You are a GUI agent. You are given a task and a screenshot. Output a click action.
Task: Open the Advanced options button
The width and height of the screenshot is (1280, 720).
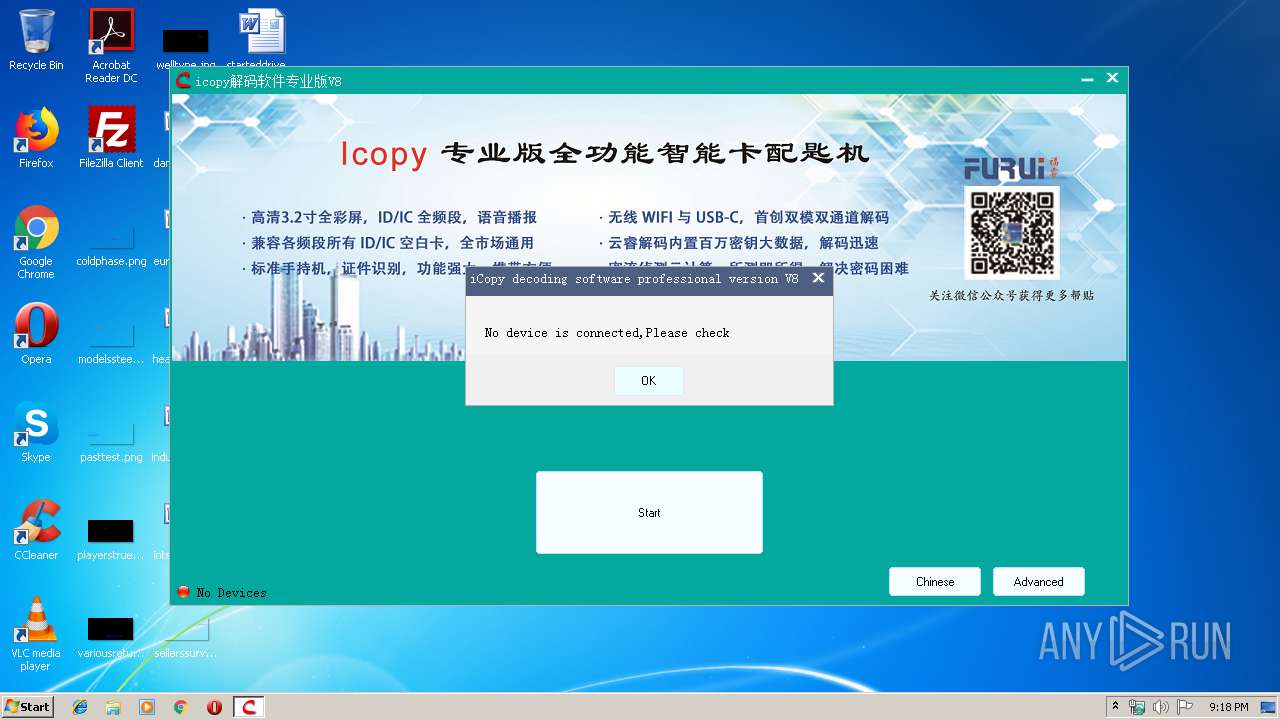point(1038,581)
